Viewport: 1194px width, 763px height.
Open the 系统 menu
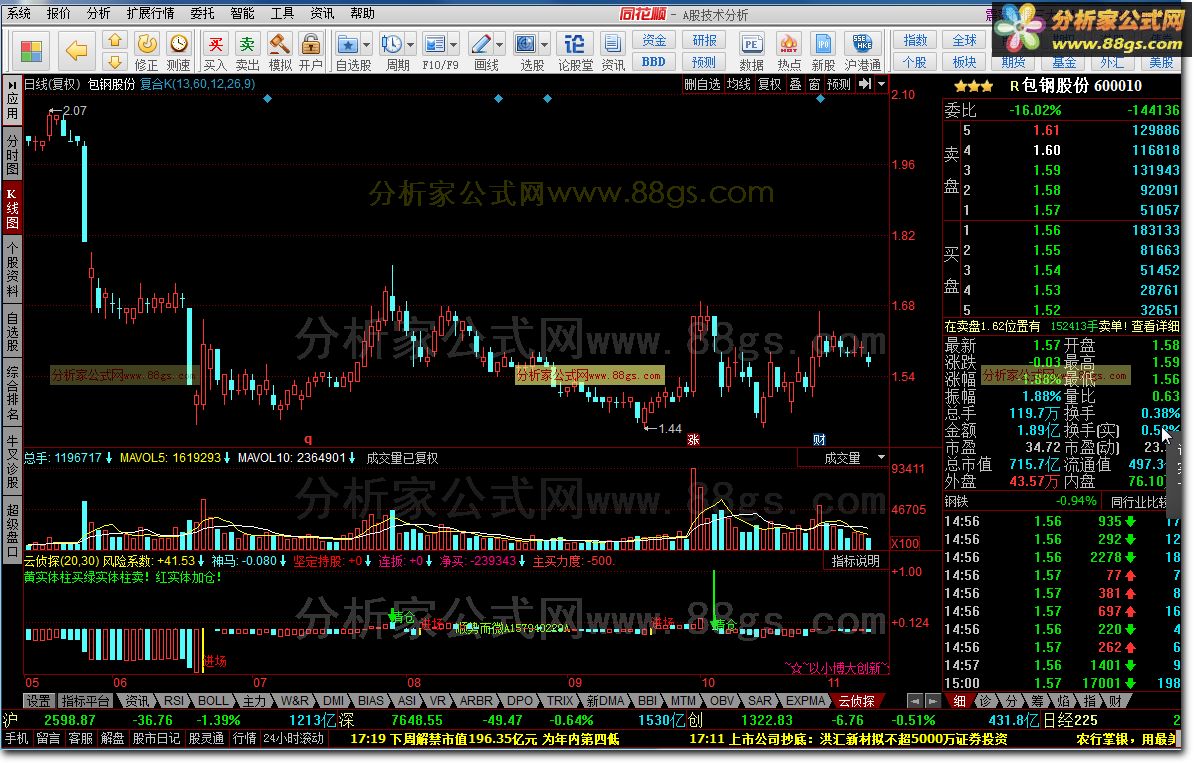point(19,13)
